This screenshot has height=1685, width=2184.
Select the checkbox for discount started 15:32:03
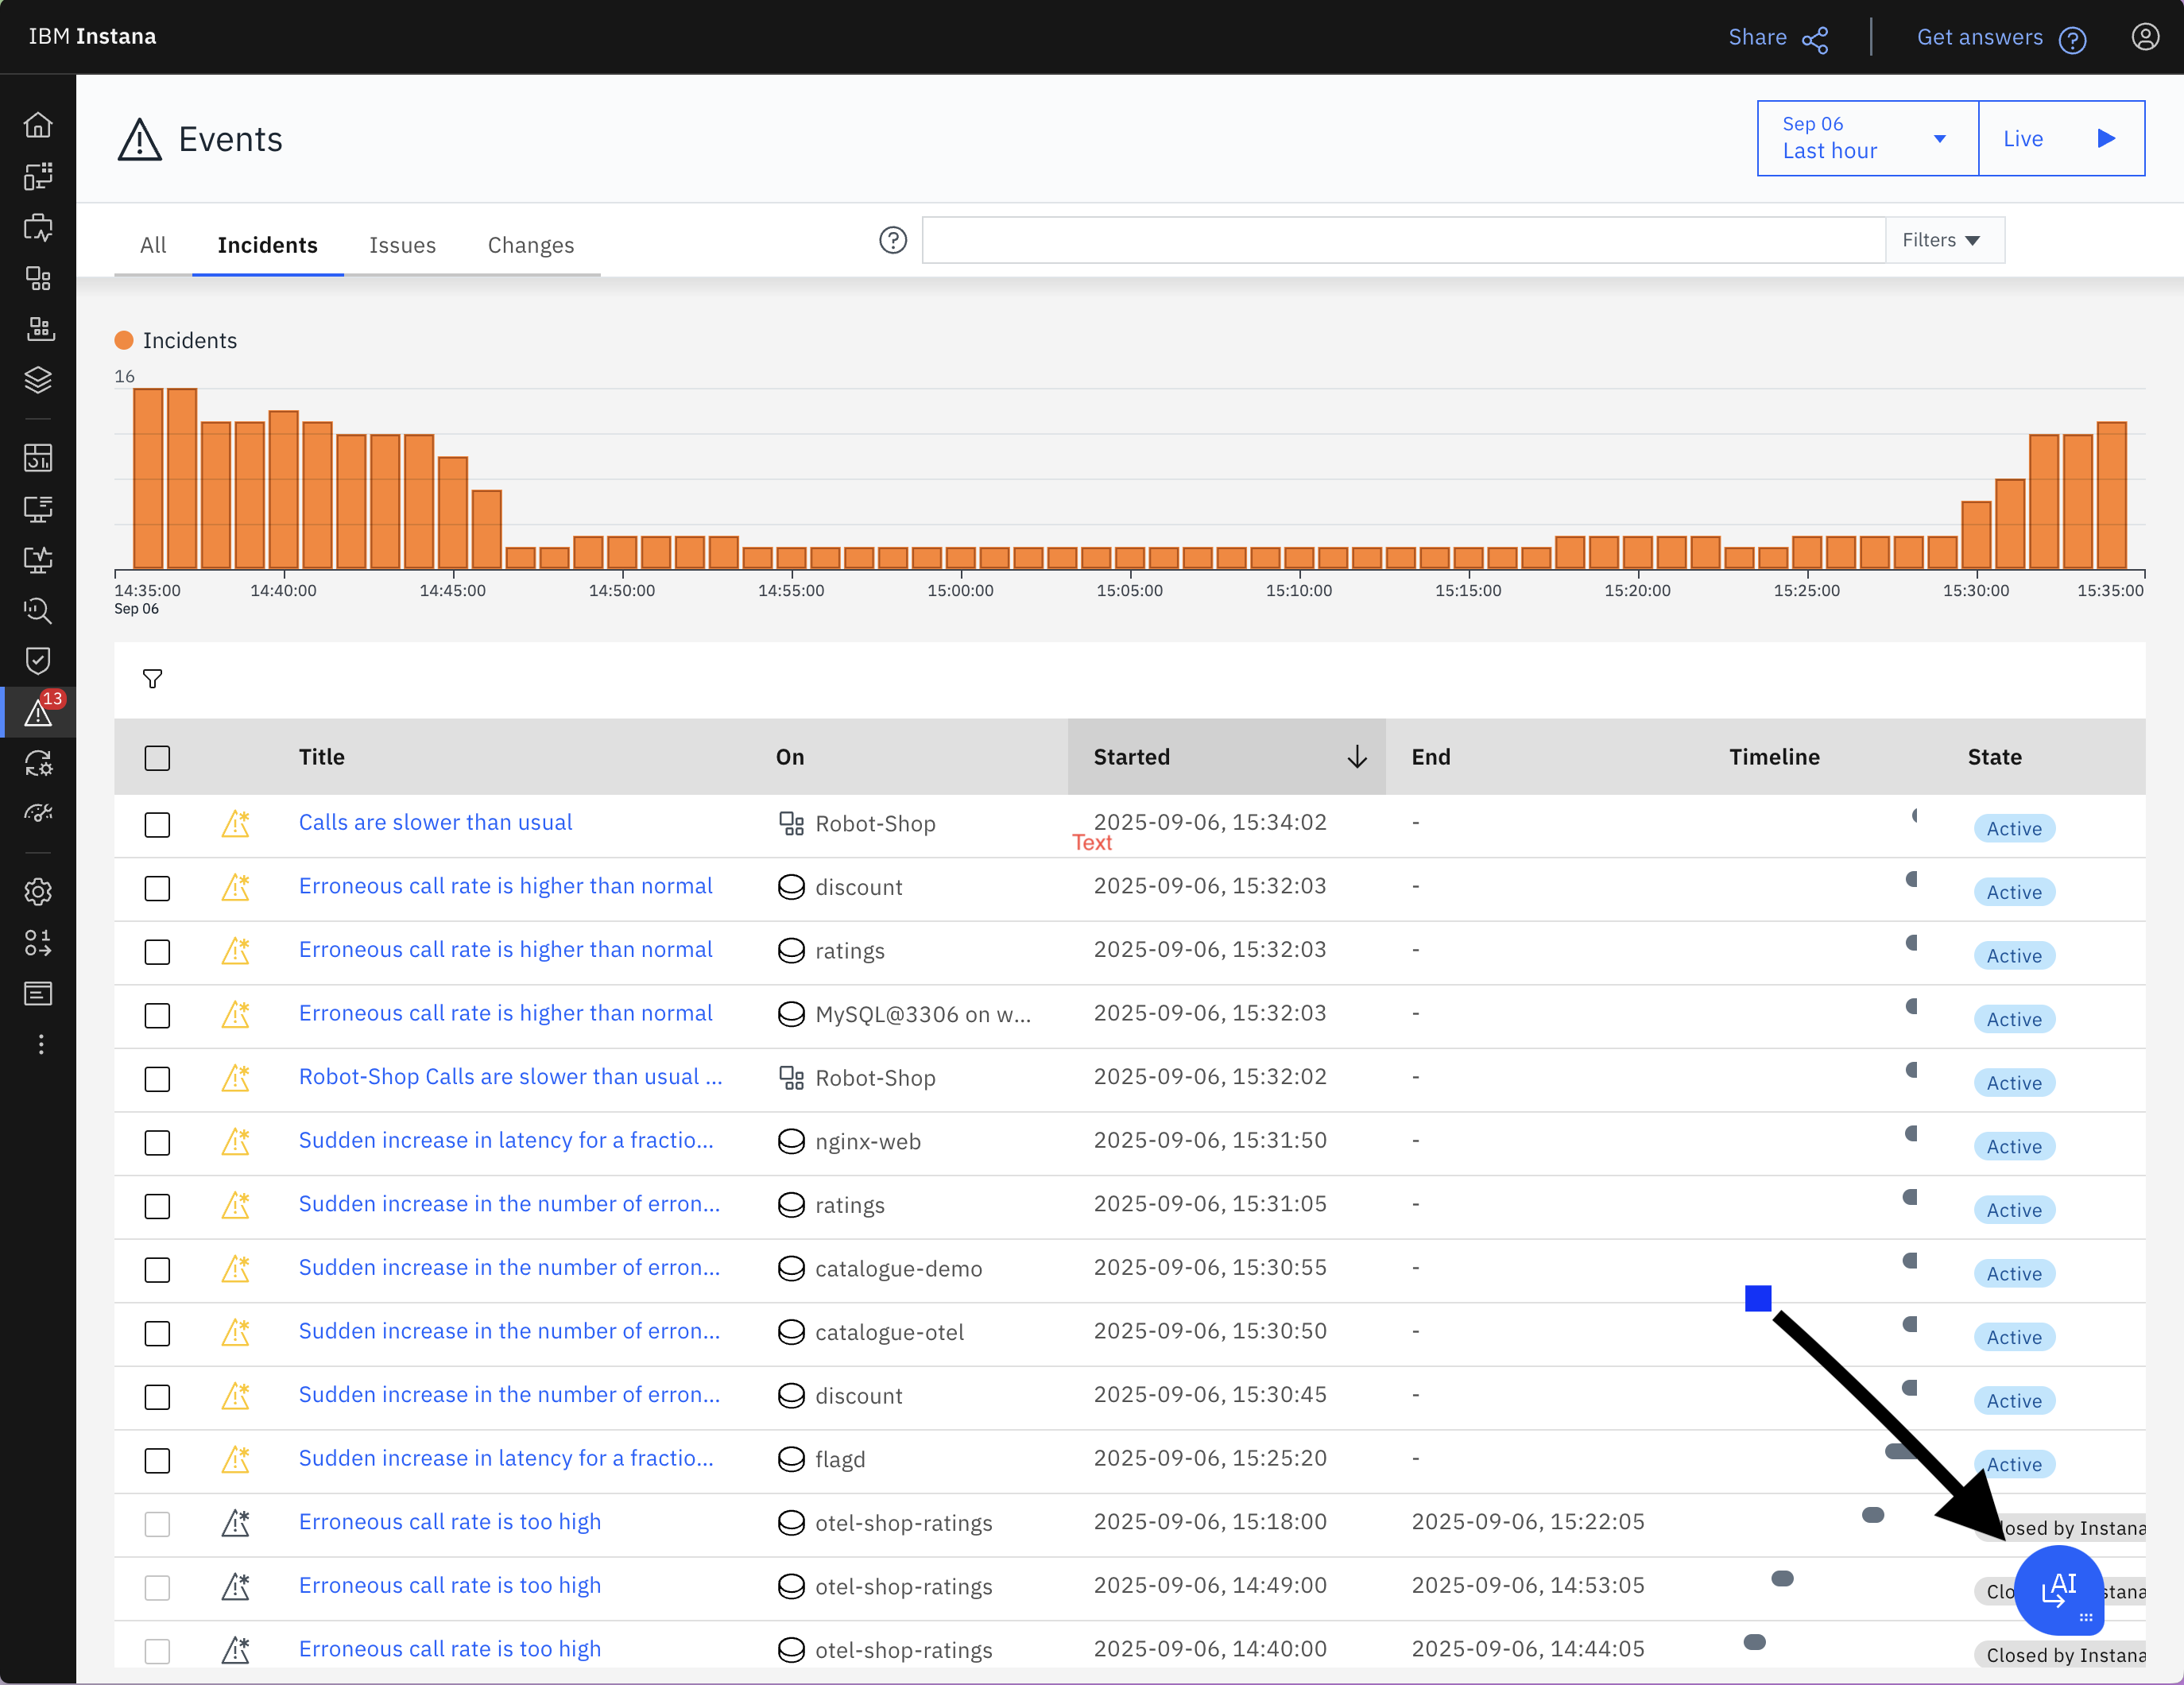point(157,889)
